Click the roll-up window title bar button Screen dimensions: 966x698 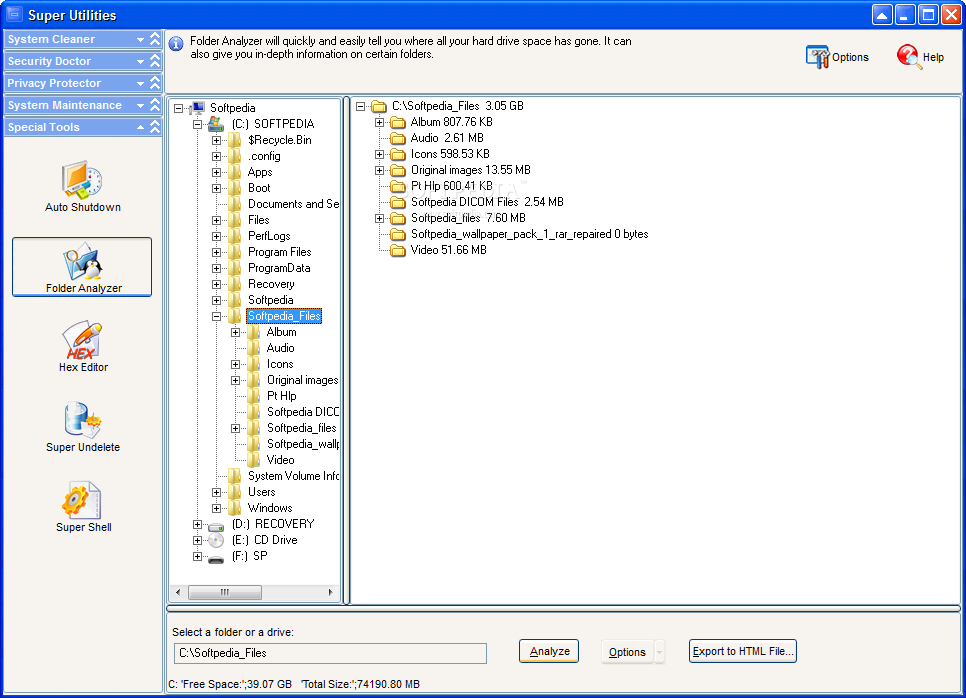coord(882,15)
